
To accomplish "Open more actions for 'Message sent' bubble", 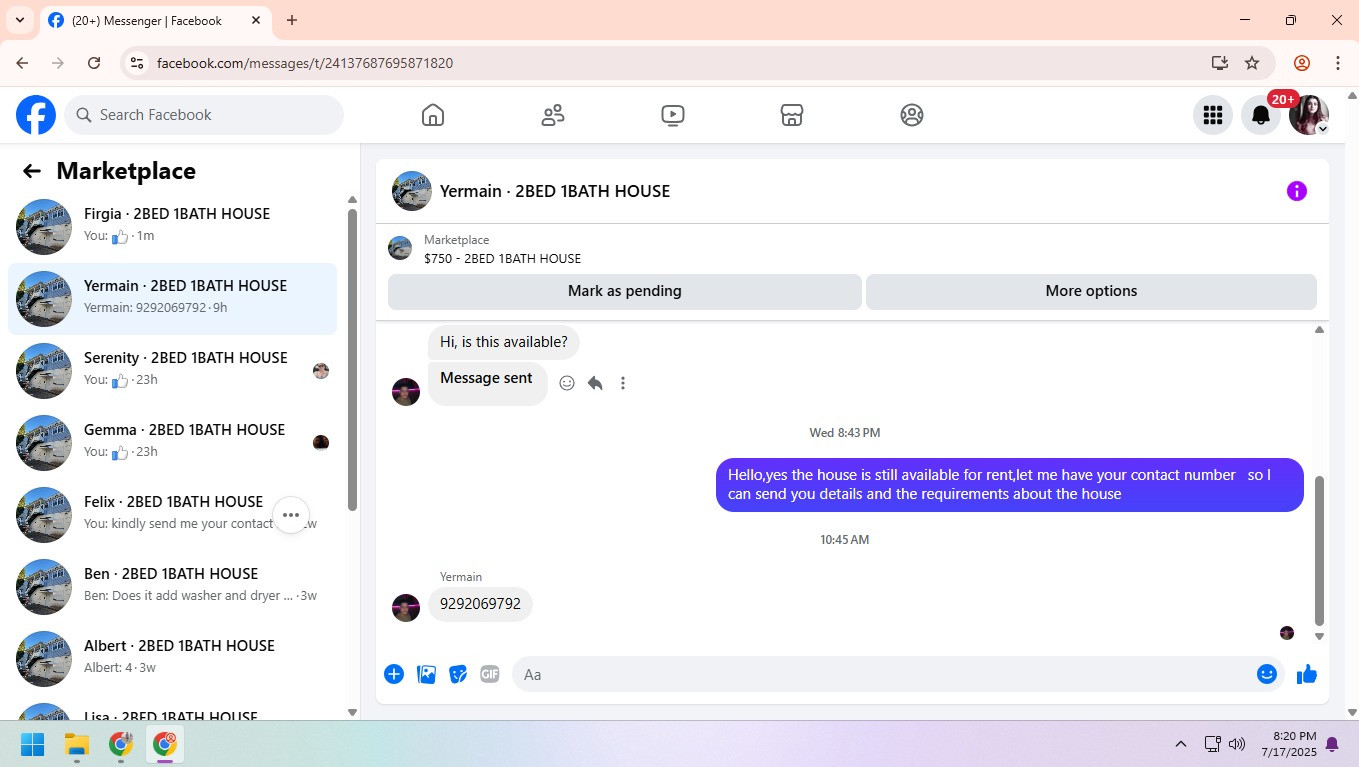I will (623, 383).
